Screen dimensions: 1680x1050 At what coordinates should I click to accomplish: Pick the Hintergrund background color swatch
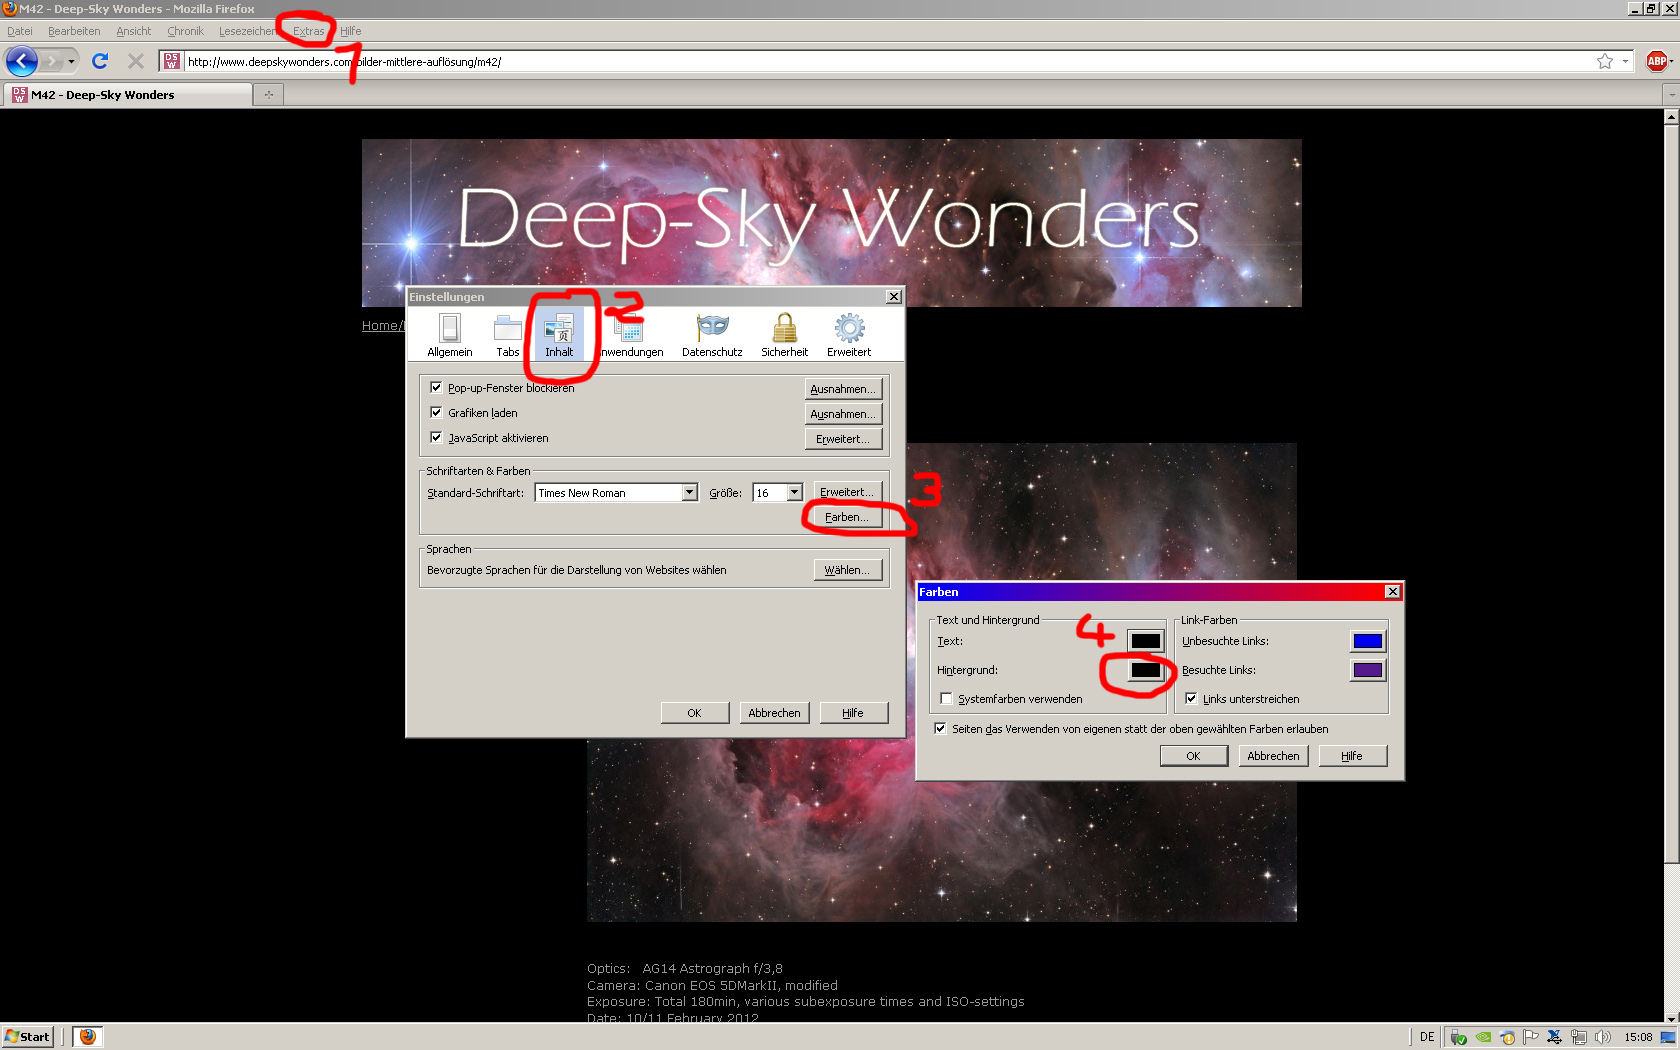[x=1145, y=670]
